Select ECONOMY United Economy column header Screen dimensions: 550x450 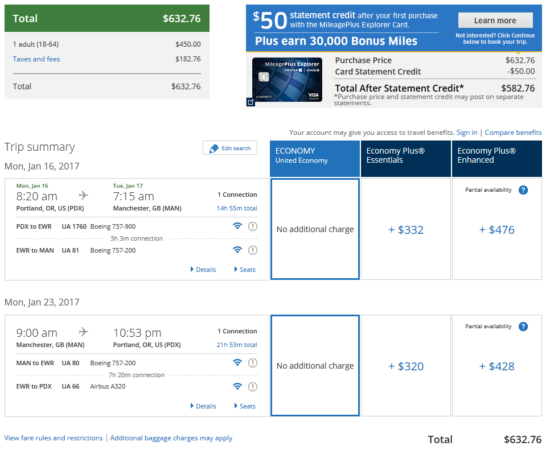pos(315,159)
